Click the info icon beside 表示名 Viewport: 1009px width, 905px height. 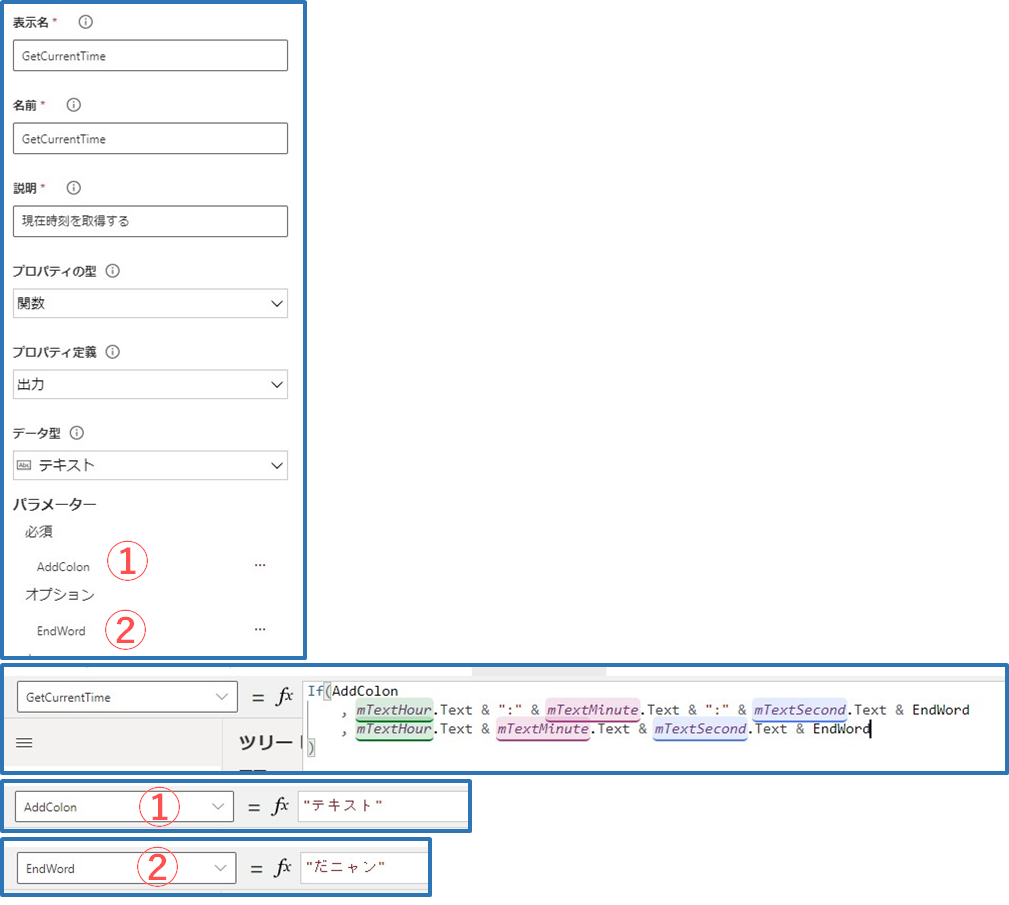[85, 22]
